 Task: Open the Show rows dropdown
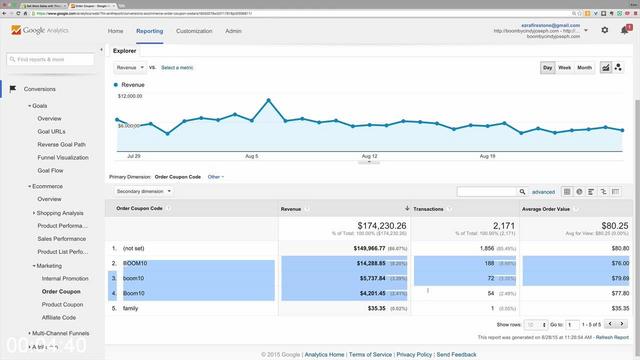pyautogui.click(x=536, y=325)
